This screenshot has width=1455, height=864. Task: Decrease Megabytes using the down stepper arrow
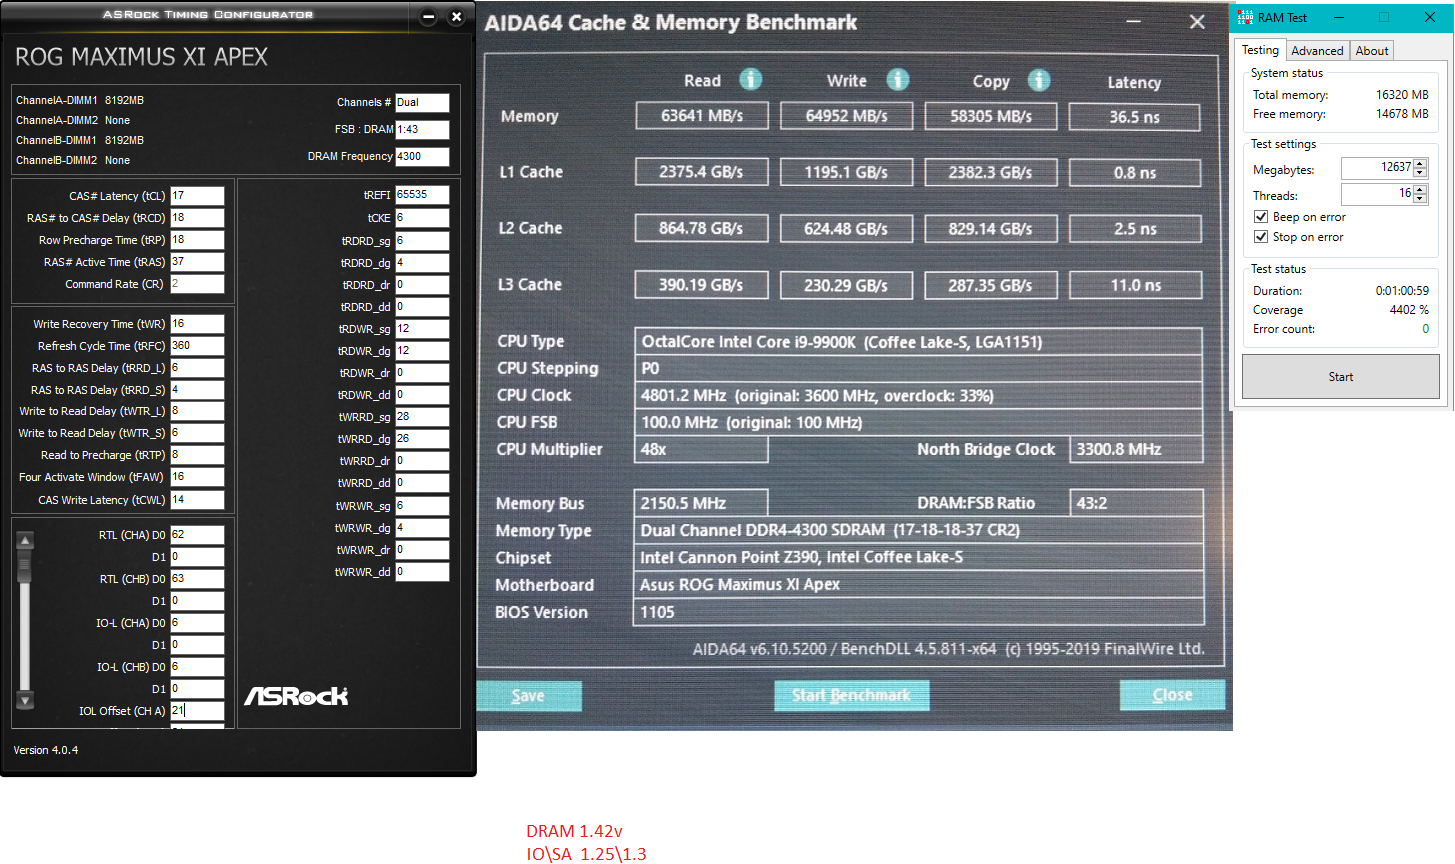point(1420,173)
